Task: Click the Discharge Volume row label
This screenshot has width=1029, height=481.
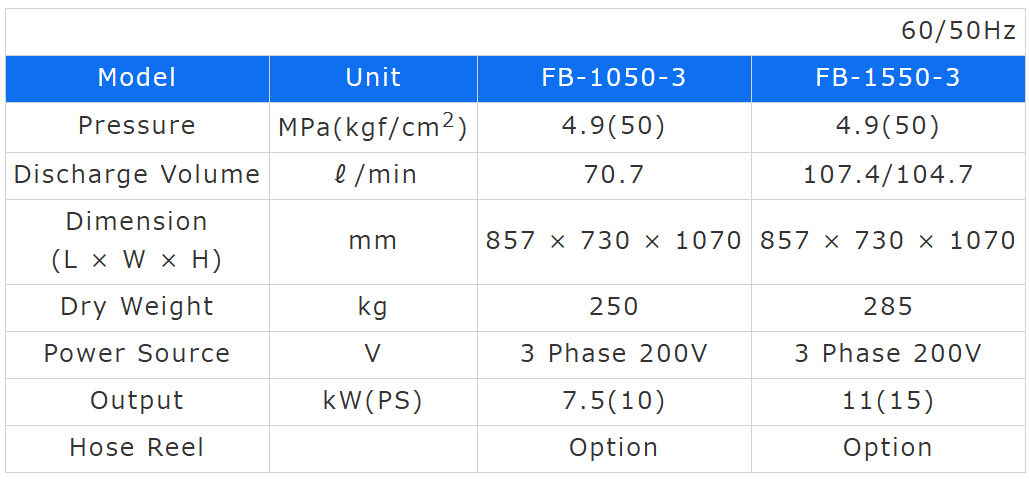Action: point(137,175)
